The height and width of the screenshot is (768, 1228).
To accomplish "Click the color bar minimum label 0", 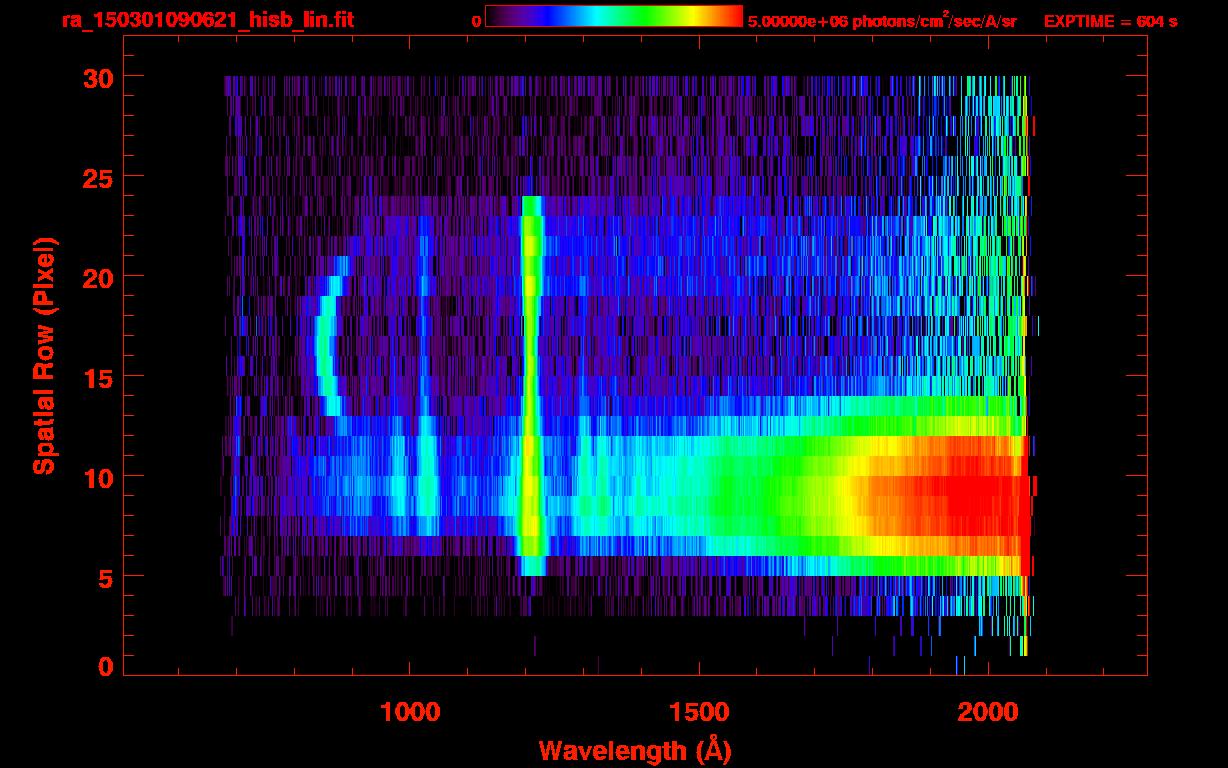I will click(x=476, y=21).
